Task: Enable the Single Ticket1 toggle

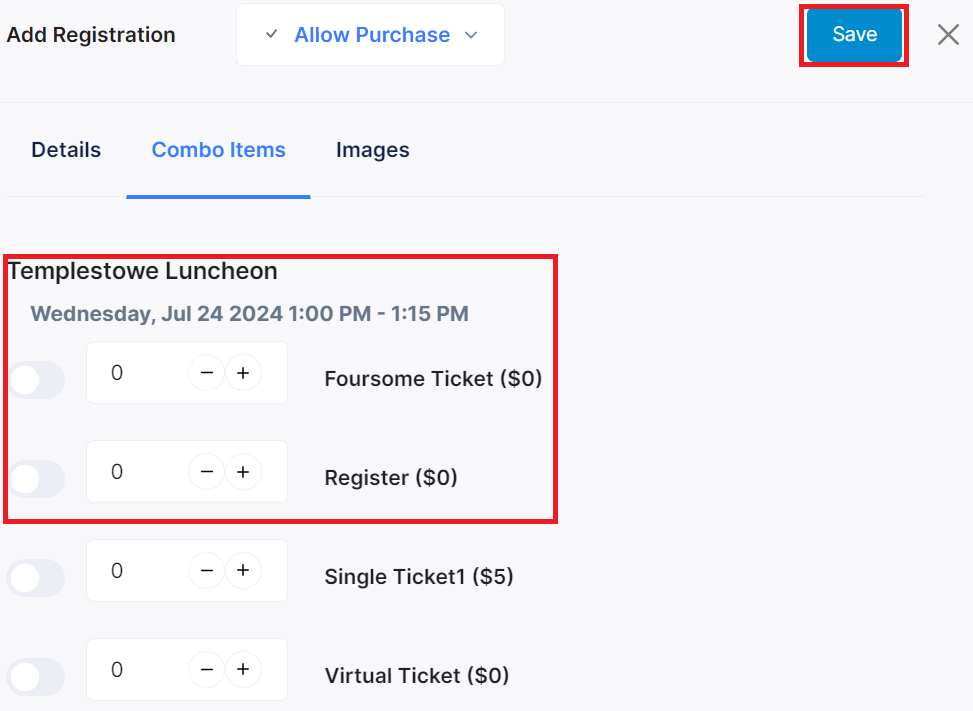Action: [36, 578]
